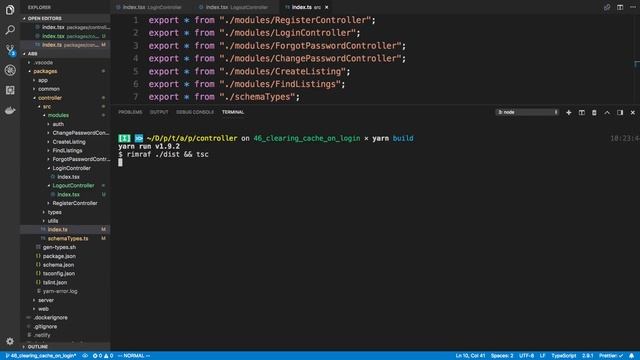Image resolution: width=640 pixels, height=360 pixels.
Task: Collapse the modules folder
Action: 58,116
